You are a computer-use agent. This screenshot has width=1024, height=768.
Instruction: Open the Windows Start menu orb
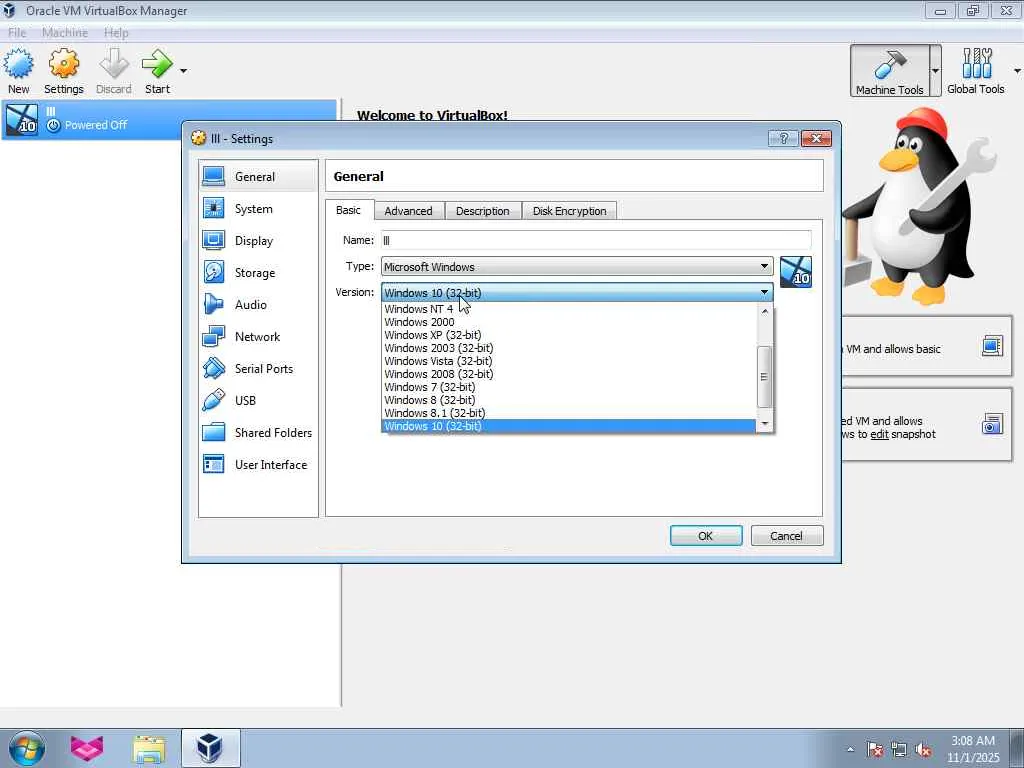click(x=27, y=748)
